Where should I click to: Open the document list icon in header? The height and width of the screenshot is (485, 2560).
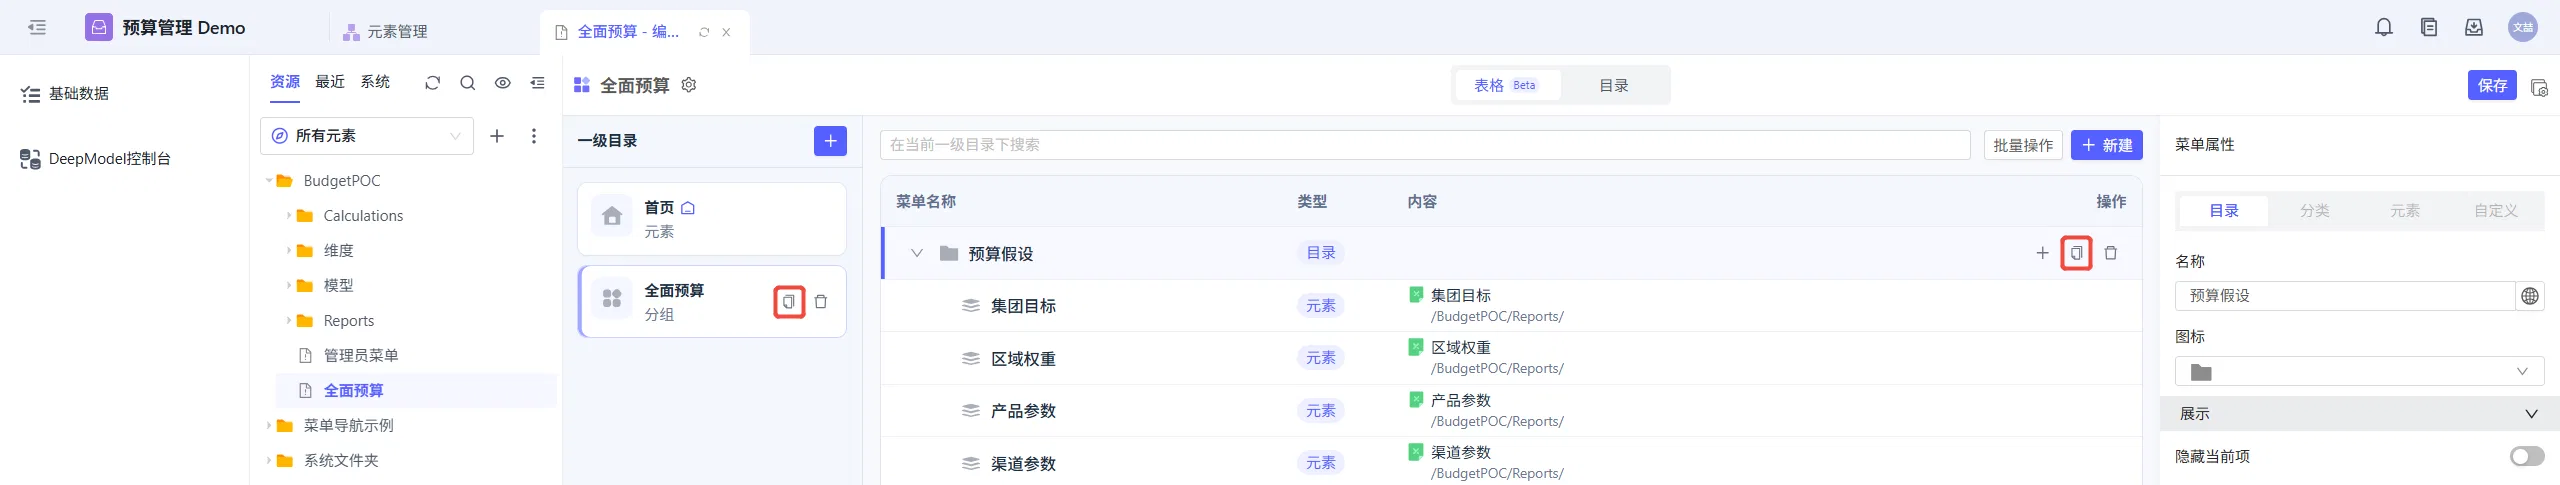[2429, 27]
